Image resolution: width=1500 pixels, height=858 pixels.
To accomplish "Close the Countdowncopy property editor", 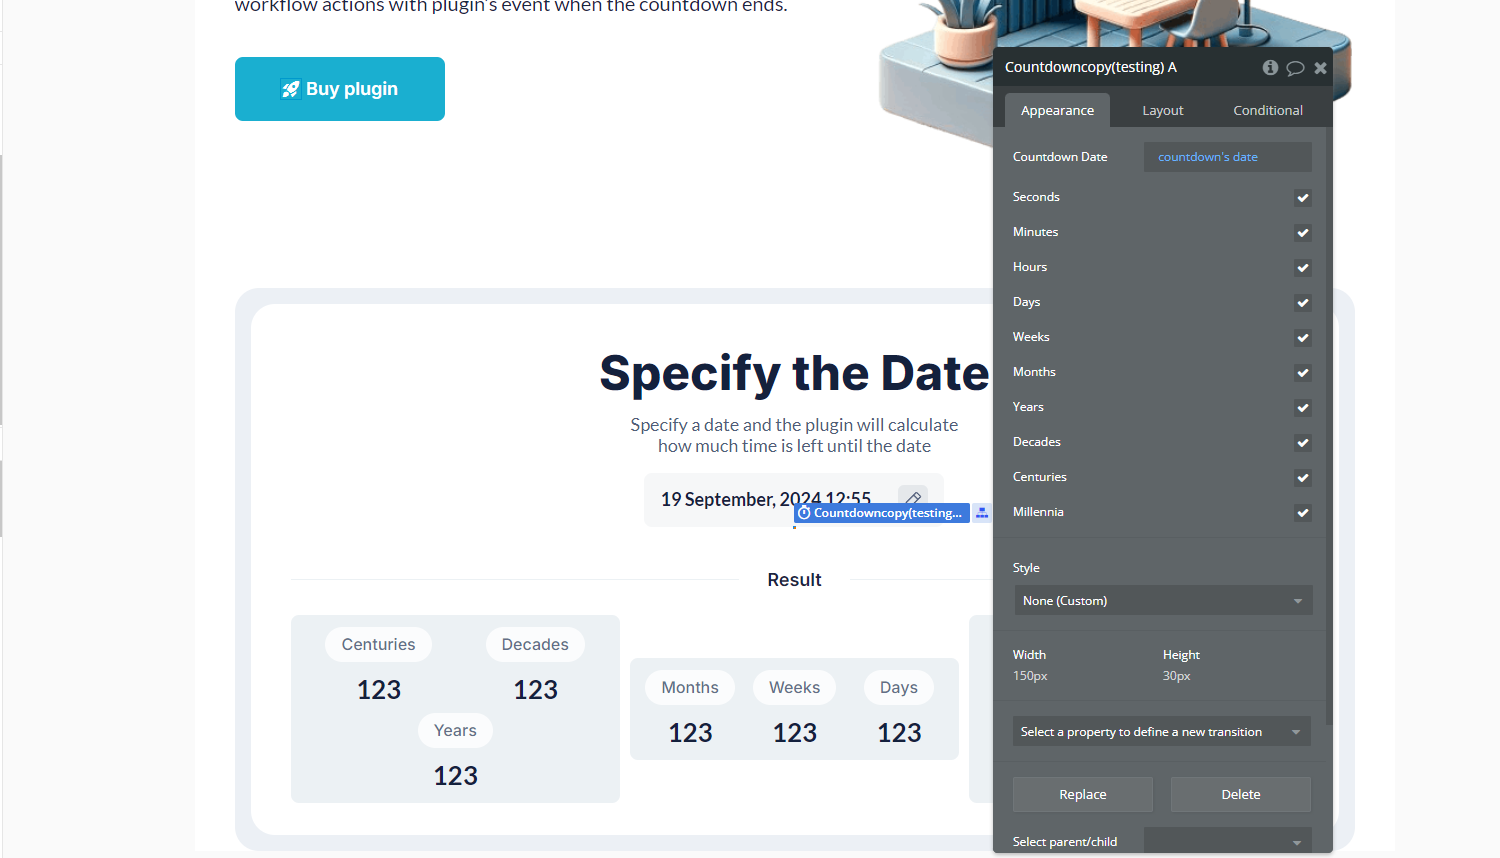I will [1320, 67].
